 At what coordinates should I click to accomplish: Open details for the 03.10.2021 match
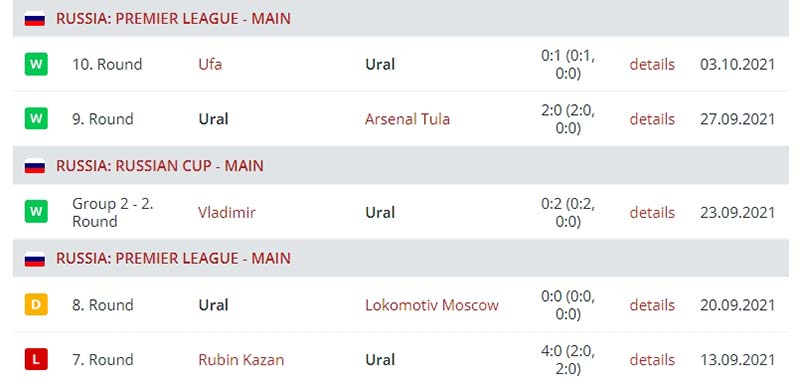652,65
